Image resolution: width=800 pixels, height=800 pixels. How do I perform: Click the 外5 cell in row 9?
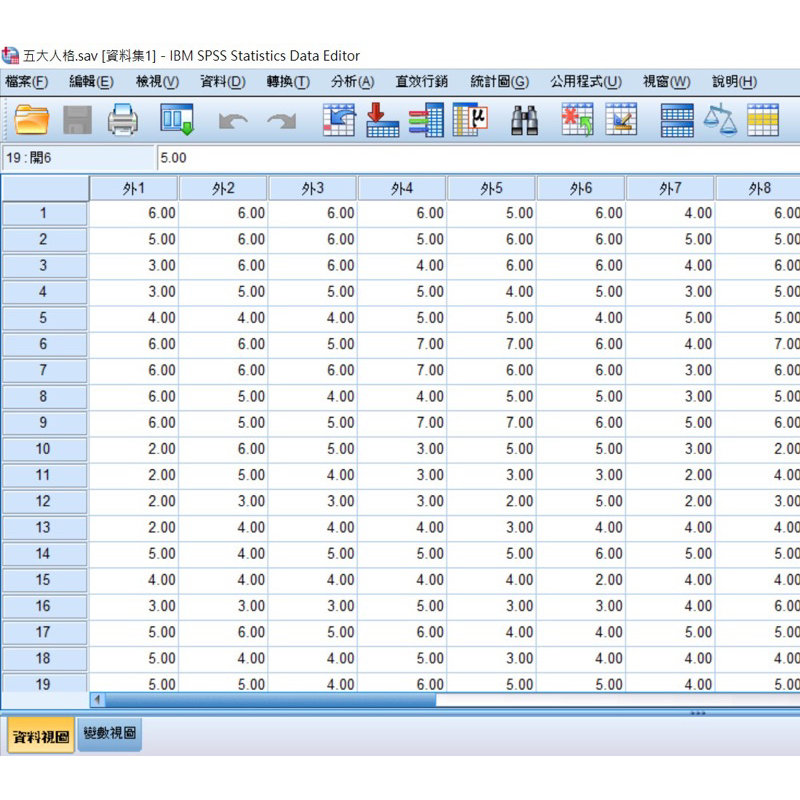click(x=491, y=422)
